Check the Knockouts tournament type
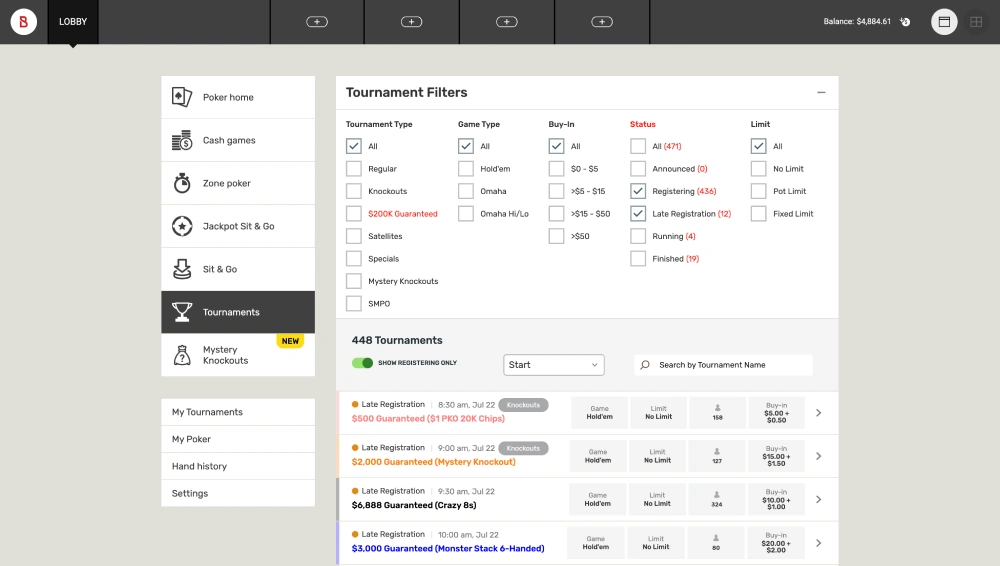Screen dimensions: 1000x566 [x=354, y=191]
